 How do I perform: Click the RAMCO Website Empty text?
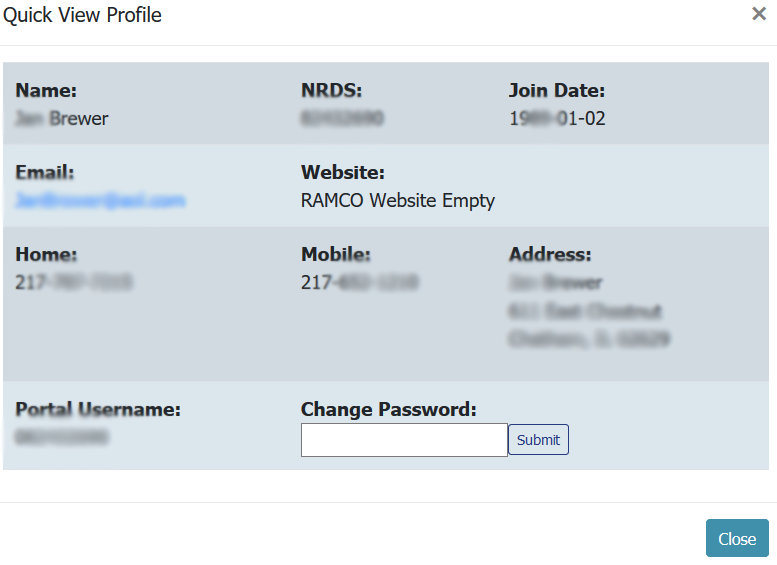click(x=397, y=200)
